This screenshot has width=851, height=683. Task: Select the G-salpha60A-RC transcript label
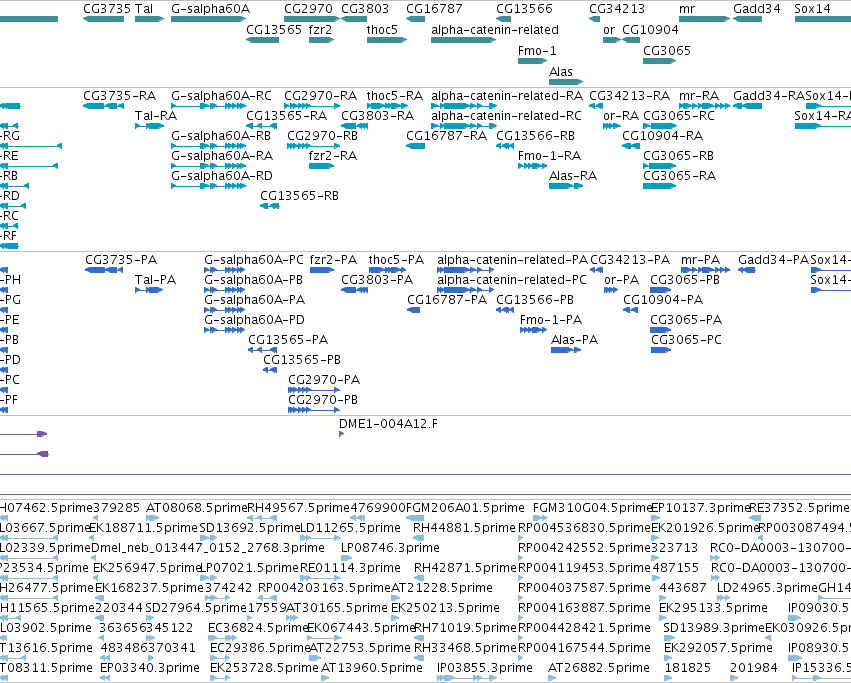[x=221, y=96]
